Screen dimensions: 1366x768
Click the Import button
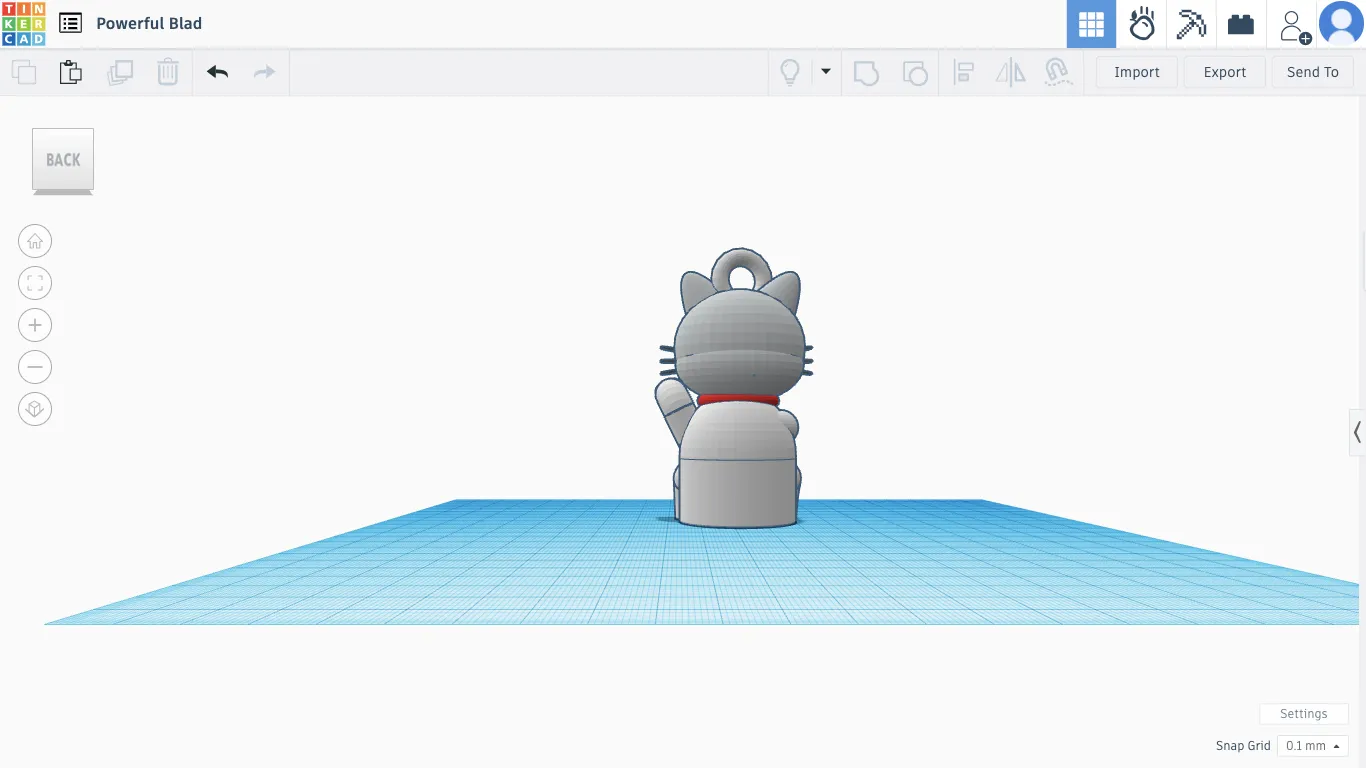point(1137,72)
